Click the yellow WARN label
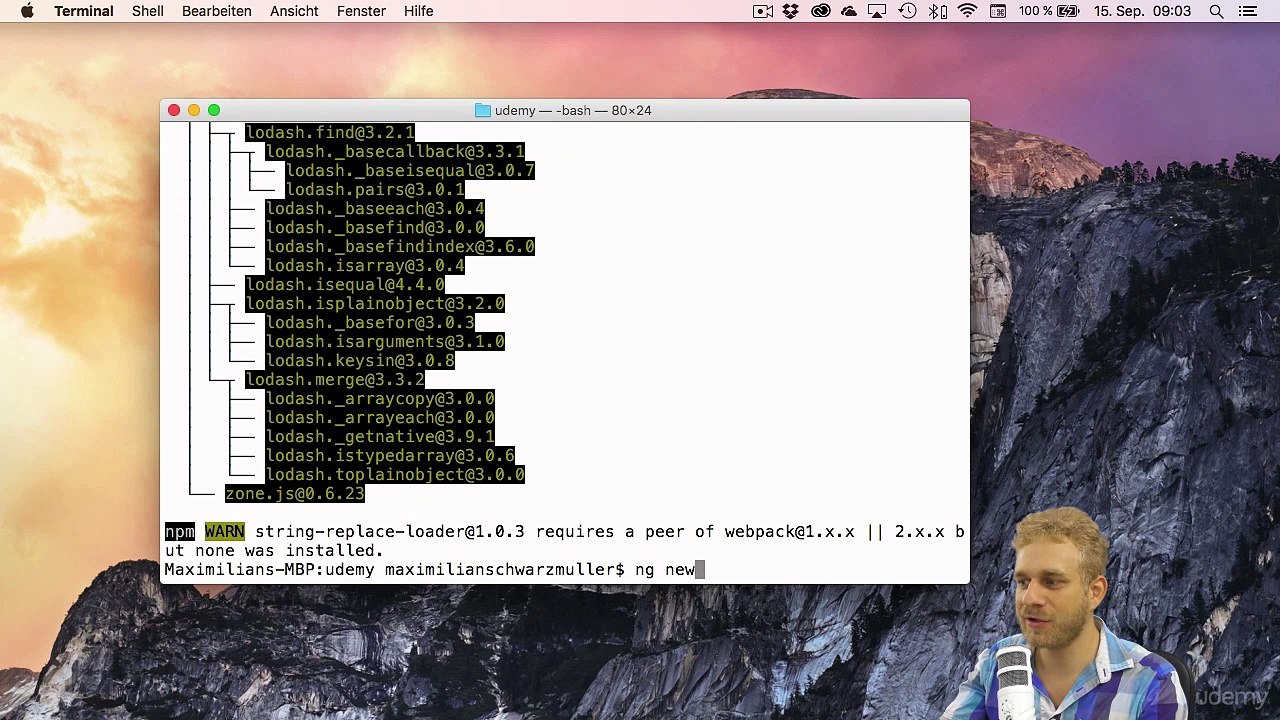1280x720 pixels. [225, 531]
